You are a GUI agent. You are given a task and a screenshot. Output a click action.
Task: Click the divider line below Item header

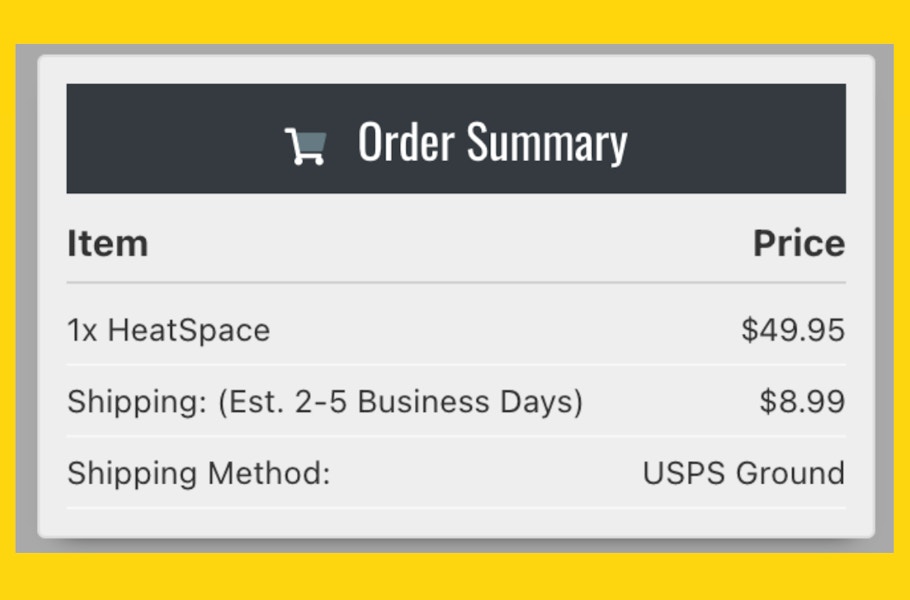(x=456, y=283)
